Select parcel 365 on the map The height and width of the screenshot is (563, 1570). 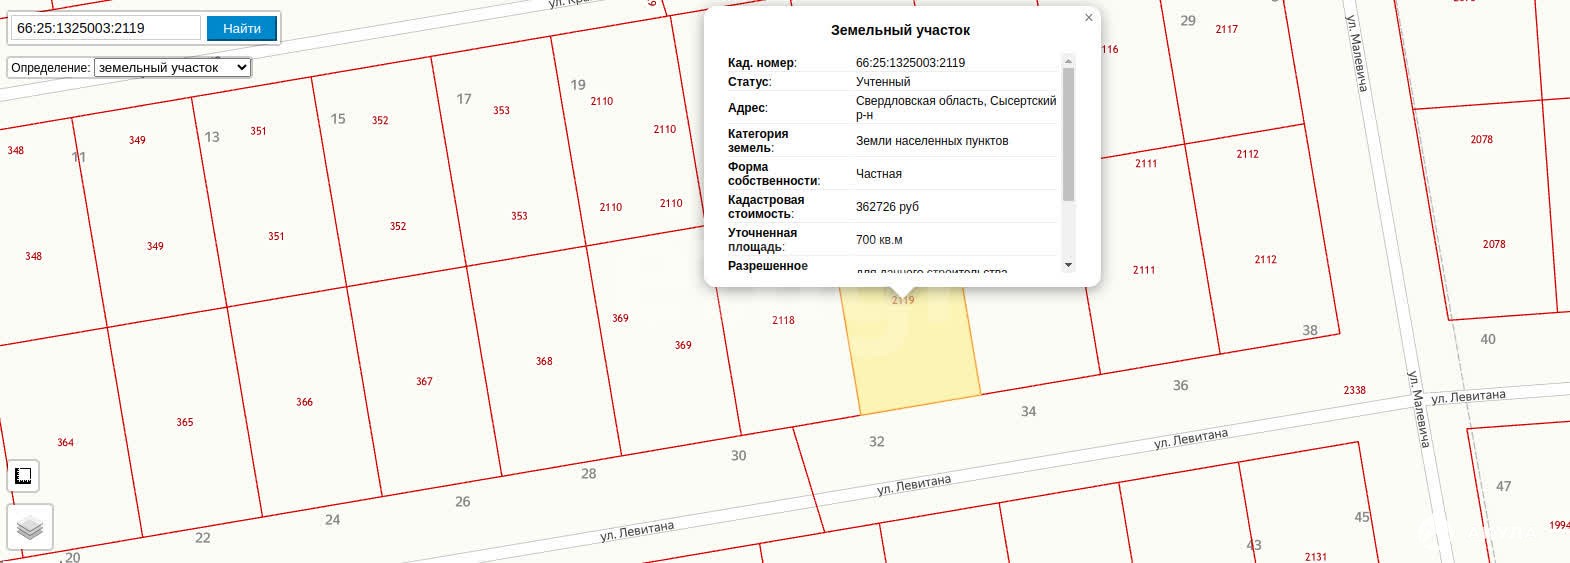185,422
